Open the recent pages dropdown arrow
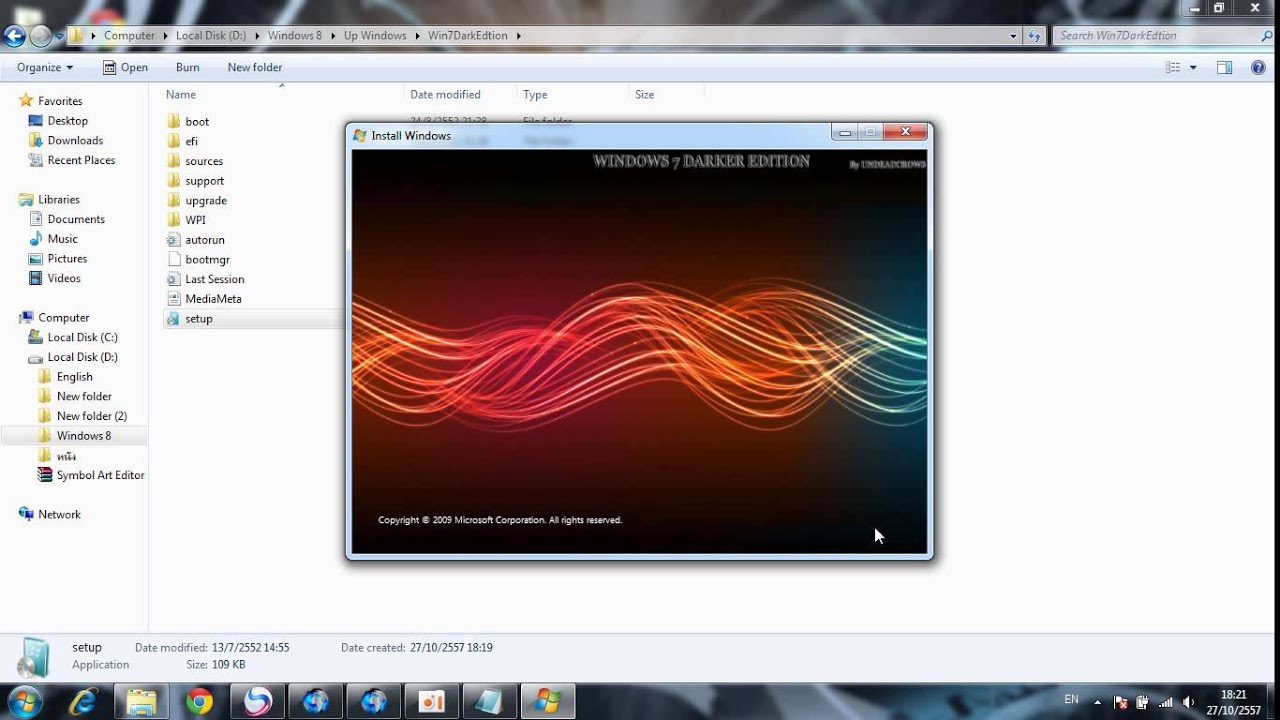 (x=60, y=36)
